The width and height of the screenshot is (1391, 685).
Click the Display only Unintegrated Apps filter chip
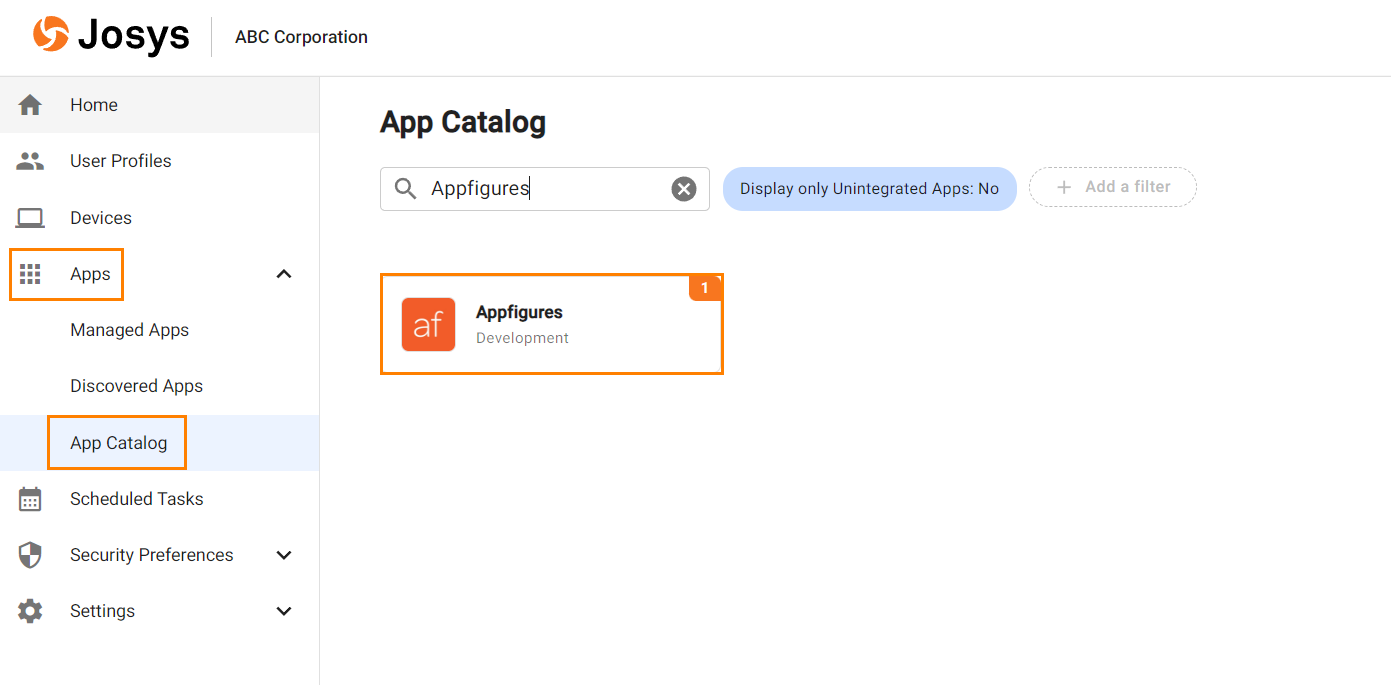869,189
